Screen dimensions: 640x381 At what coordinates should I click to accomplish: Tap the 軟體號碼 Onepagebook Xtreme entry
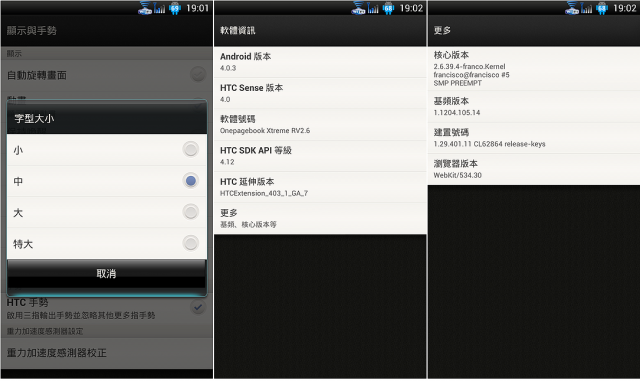point(320,125)
